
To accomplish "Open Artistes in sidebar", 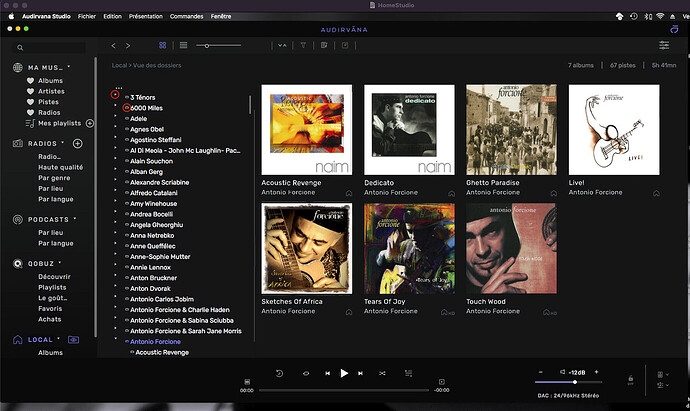I will (x=51, y=91).
